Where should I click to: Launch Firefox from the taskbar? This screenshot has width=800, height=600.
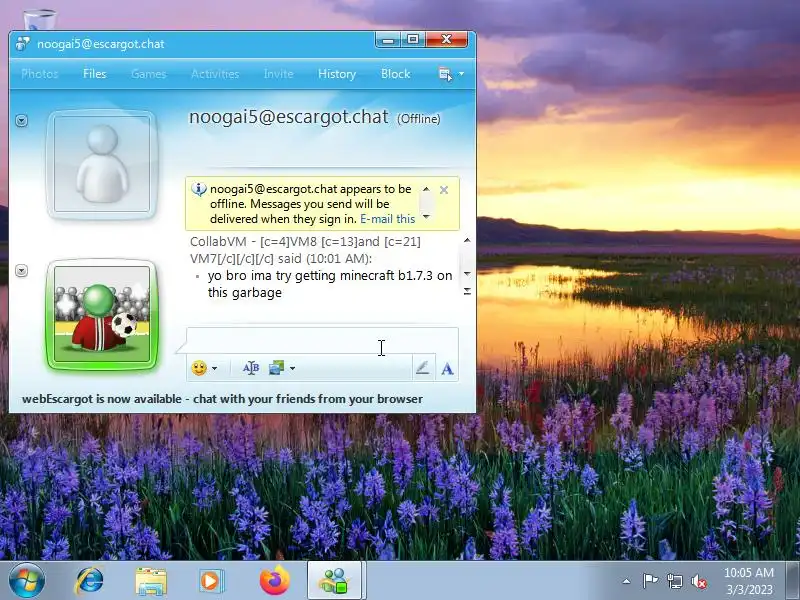[x=274, y=580]
